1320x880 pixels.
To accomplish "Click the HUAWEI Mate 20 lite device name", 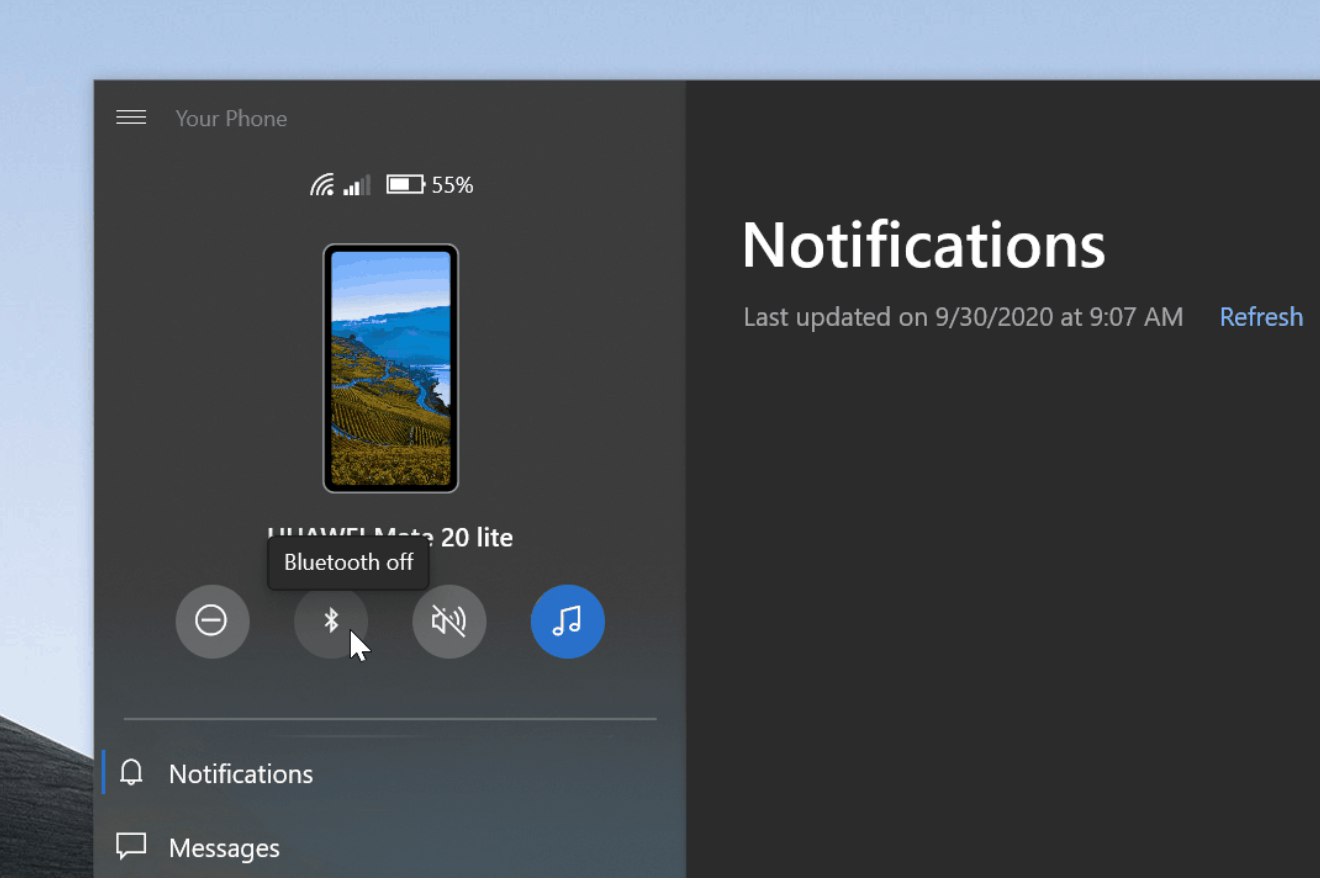I will point(390,537).
